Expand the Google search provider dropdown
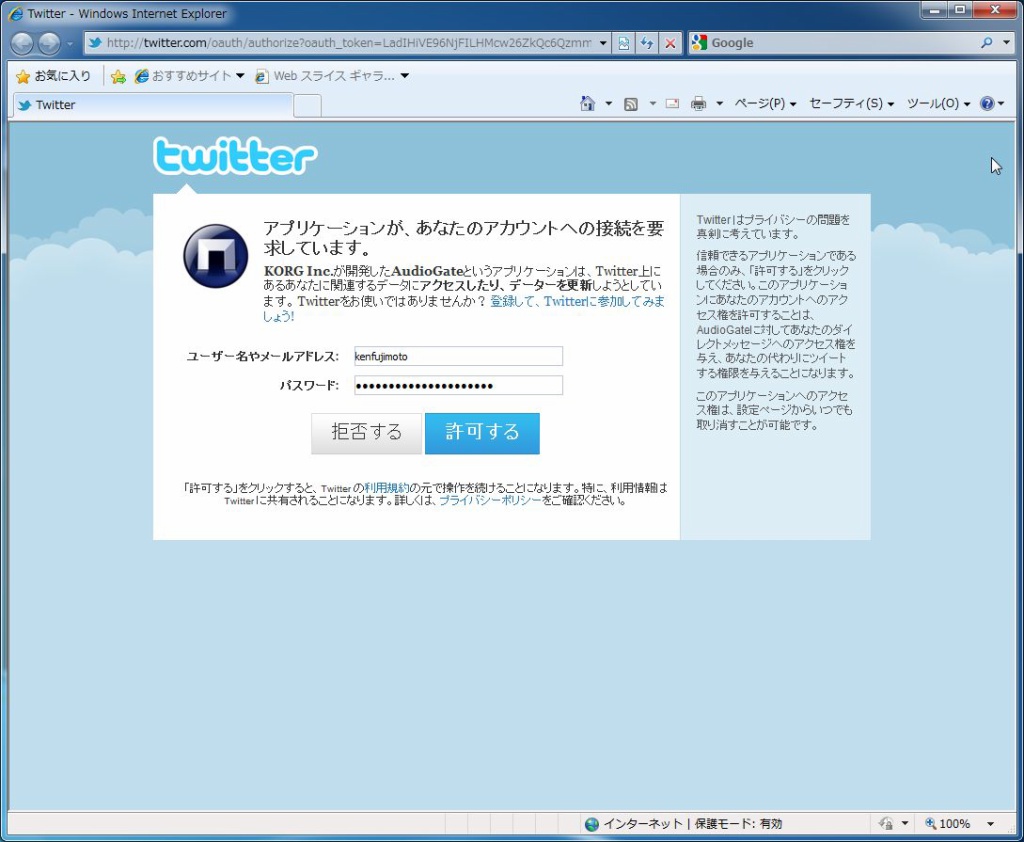Screen dimensions: 1024x842 coord(1005,43)
